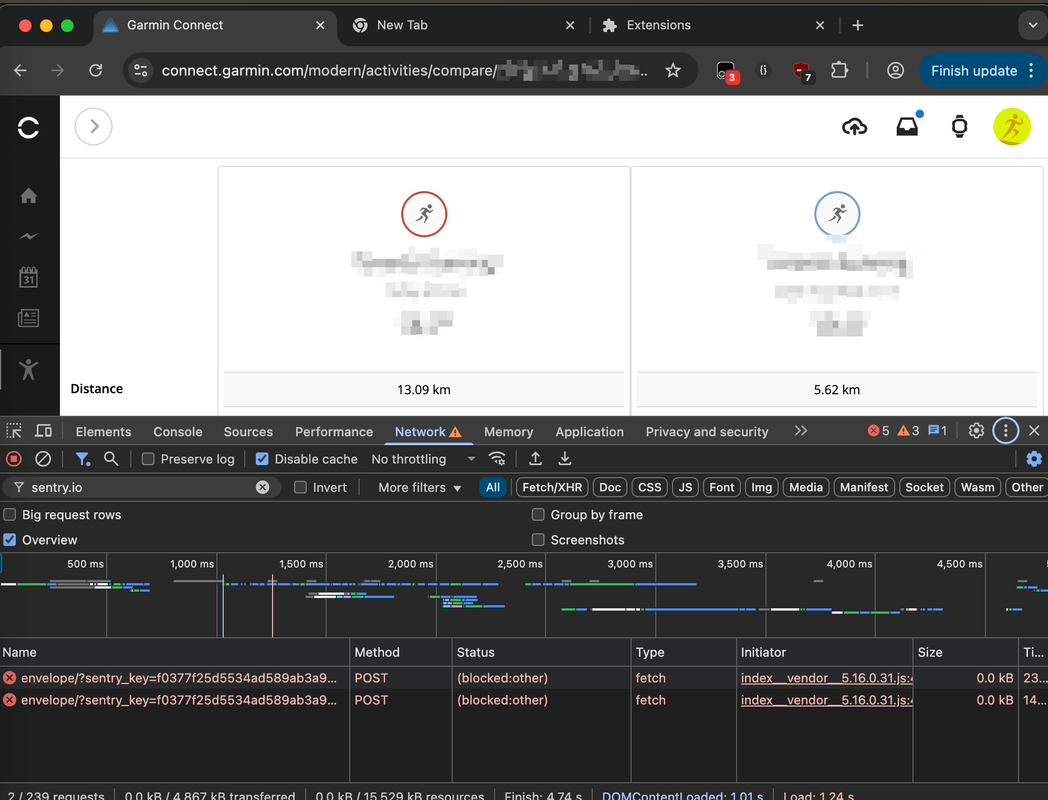Viewport: 1048px width, 800px height.
Task: Uncheck the Disable cache checkbox
Action: pos(262,459)
